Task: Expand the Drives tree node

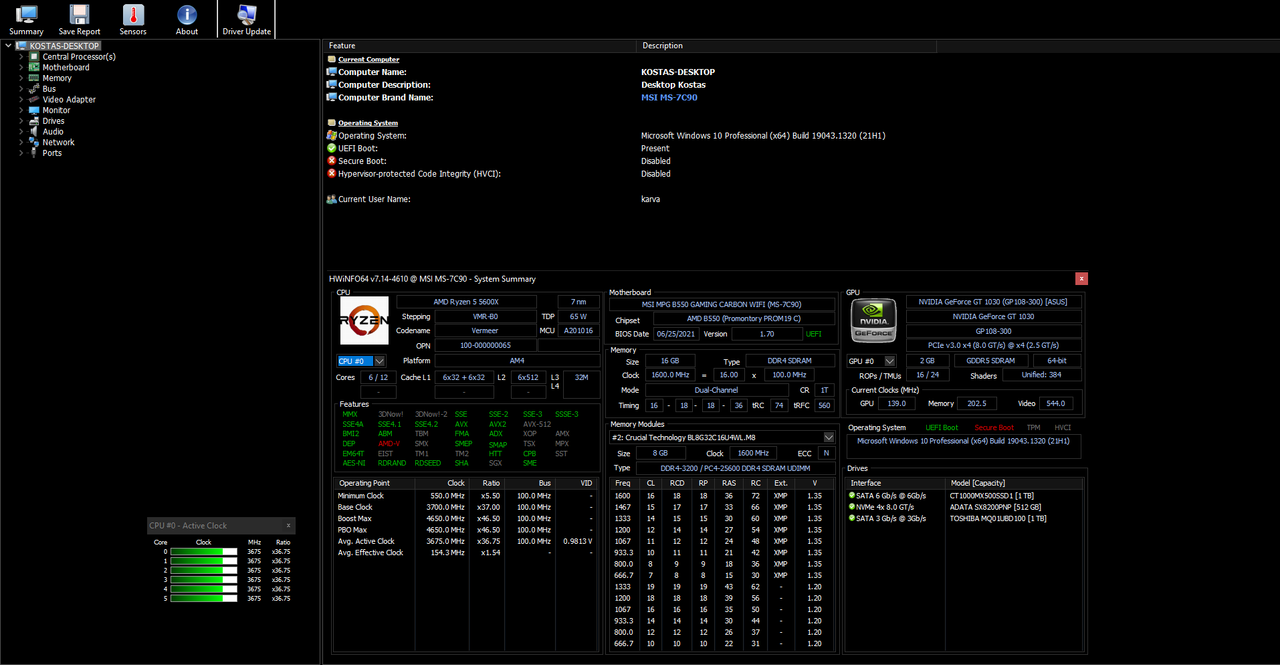Action: click(x=21, y=121)
